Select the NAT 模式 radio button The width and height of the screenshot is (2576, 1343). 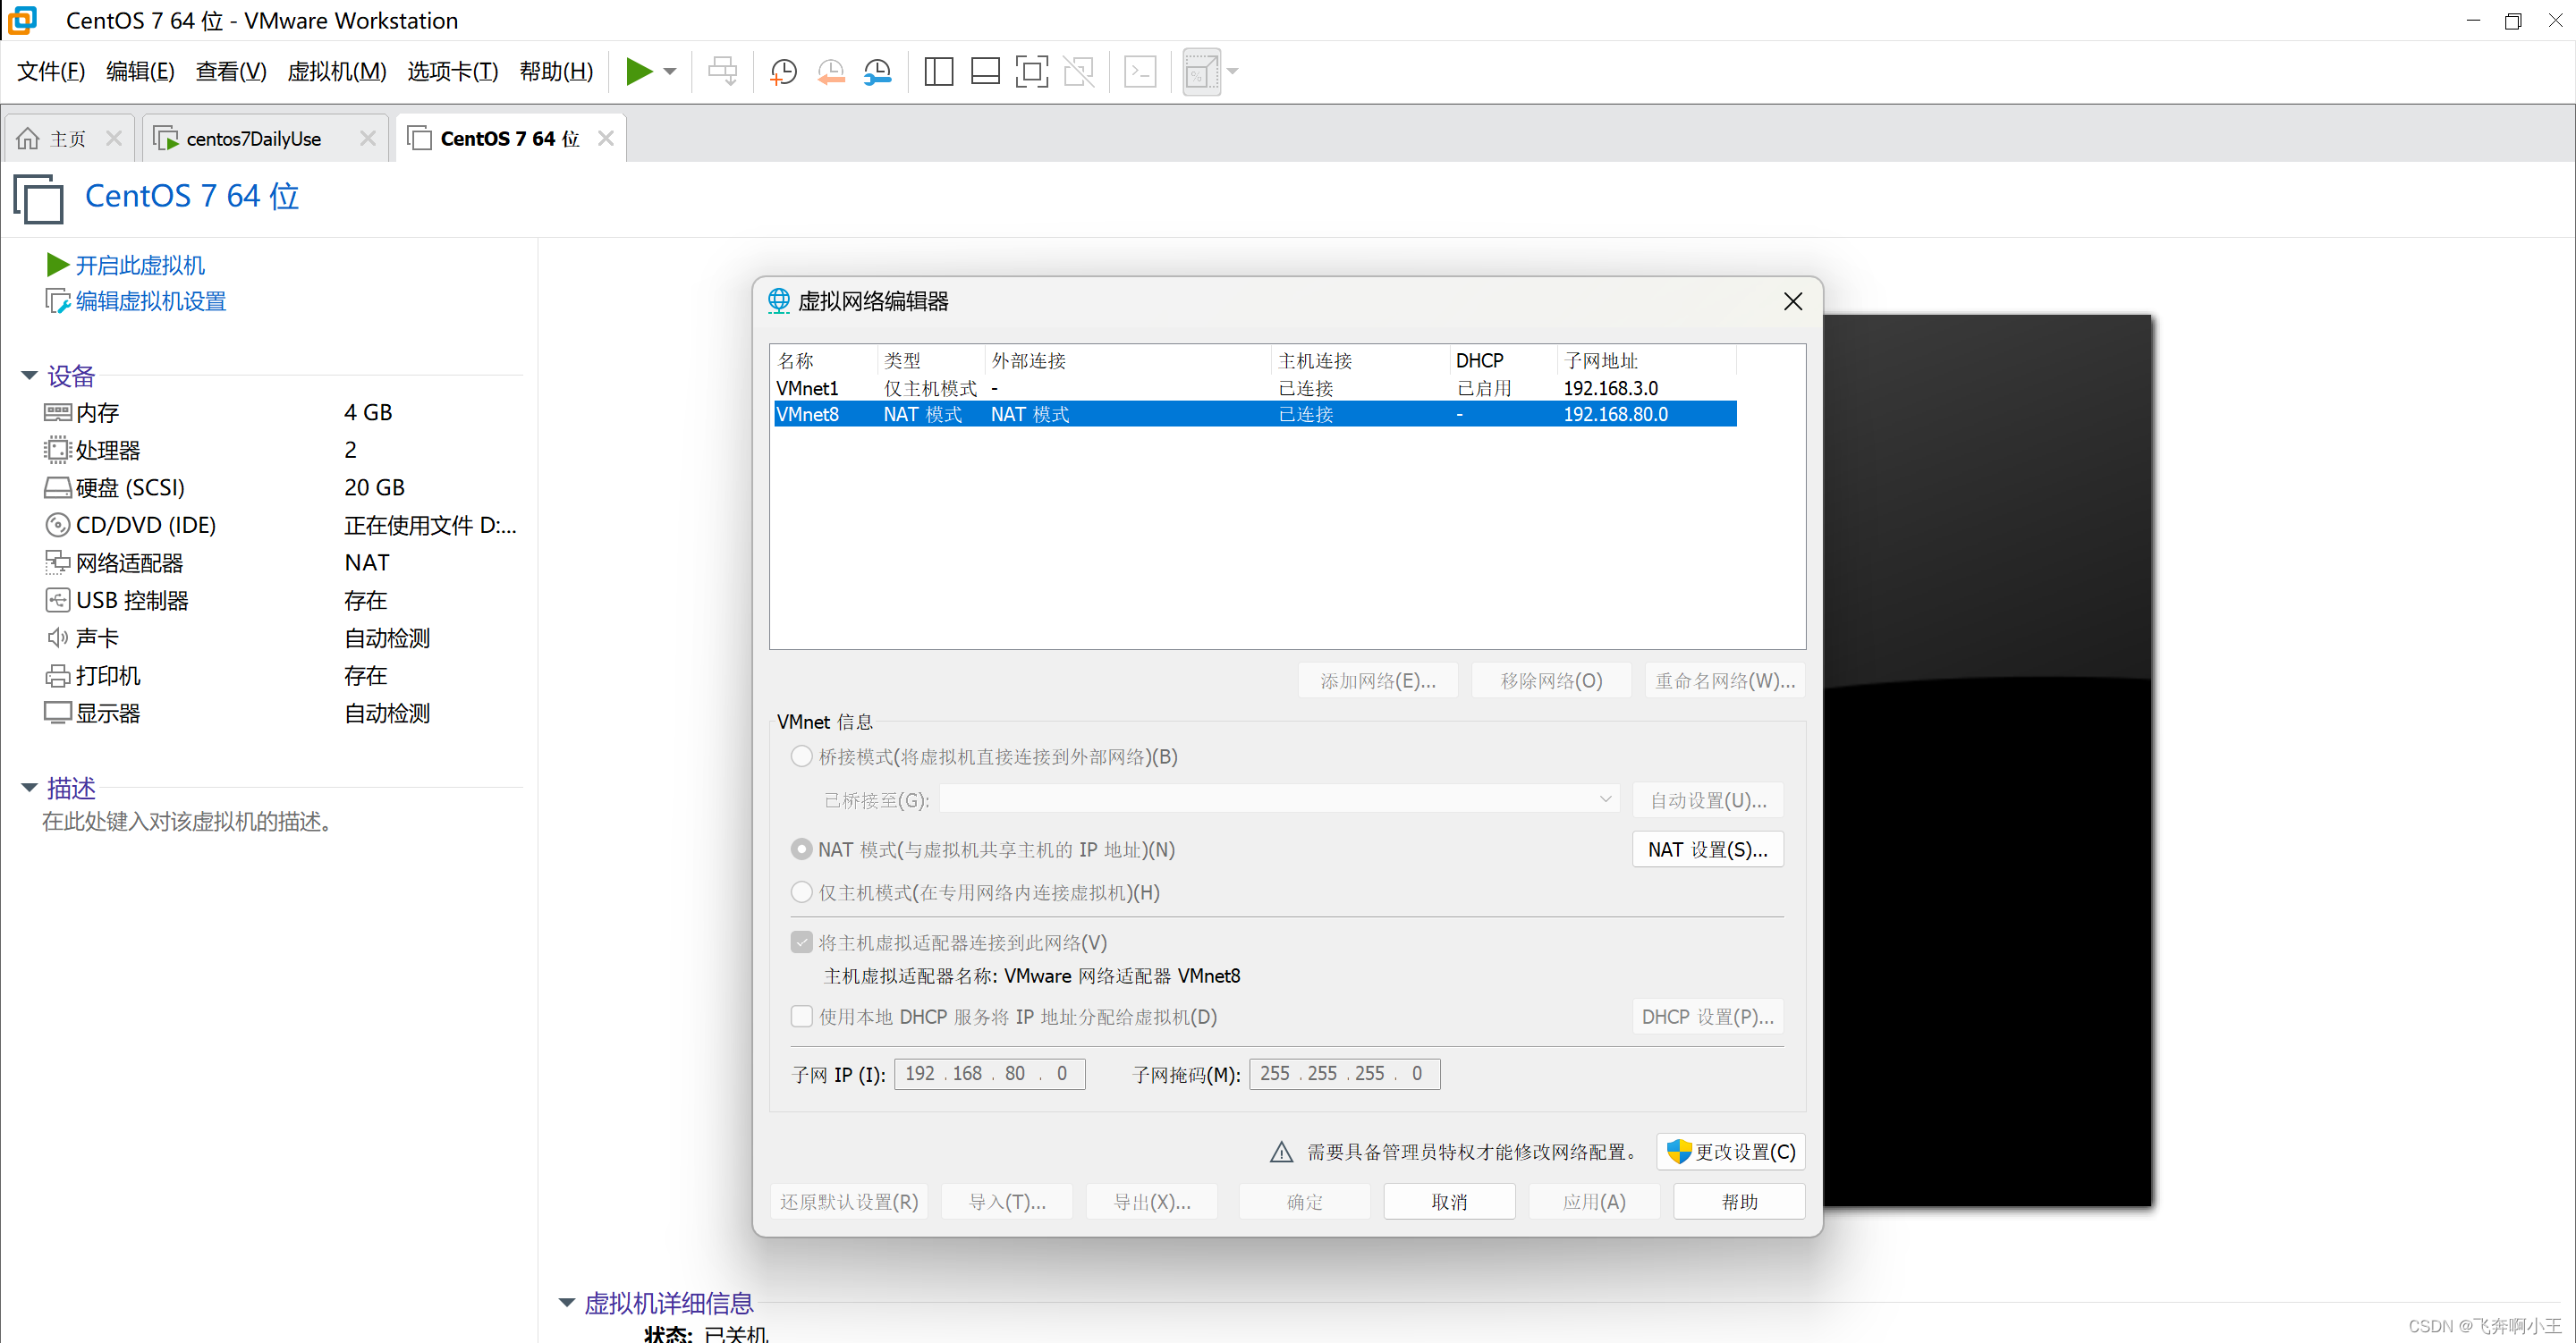pos(801,849)
